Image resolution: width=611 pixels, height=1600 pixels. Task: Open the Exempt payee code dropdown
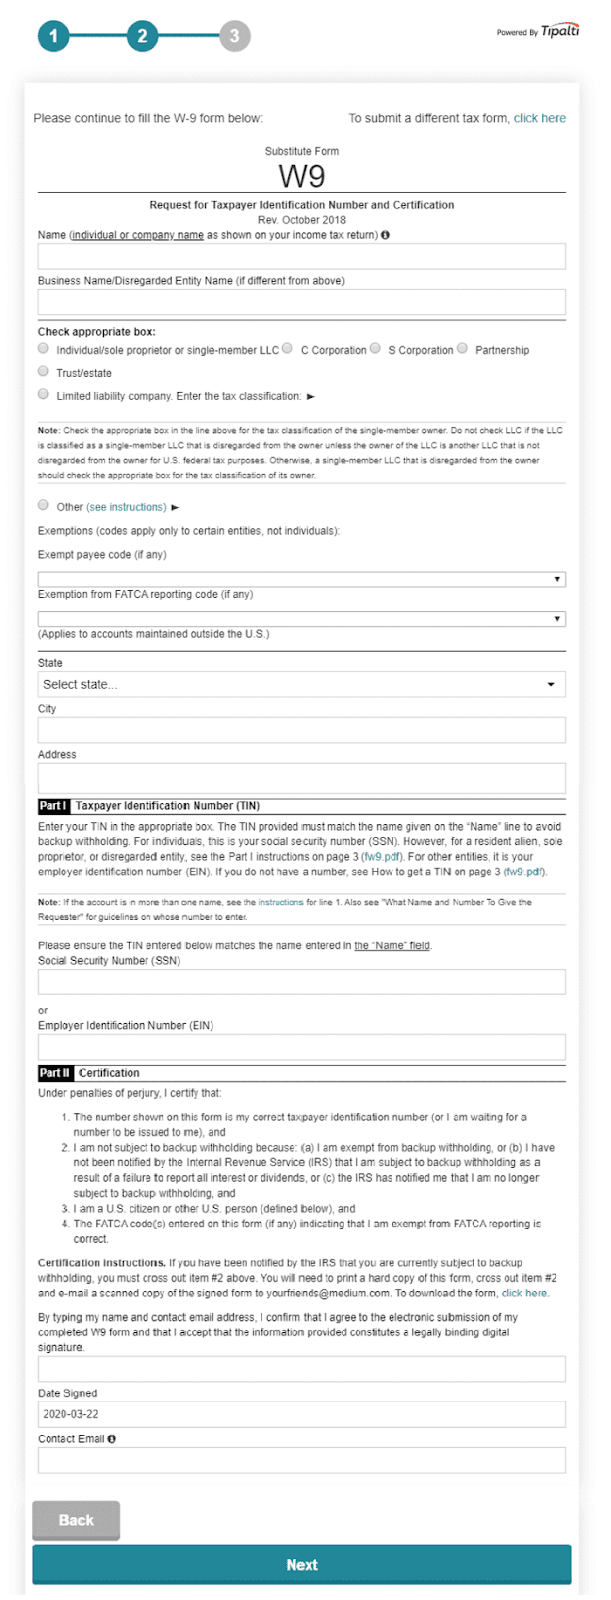[301, 579]
